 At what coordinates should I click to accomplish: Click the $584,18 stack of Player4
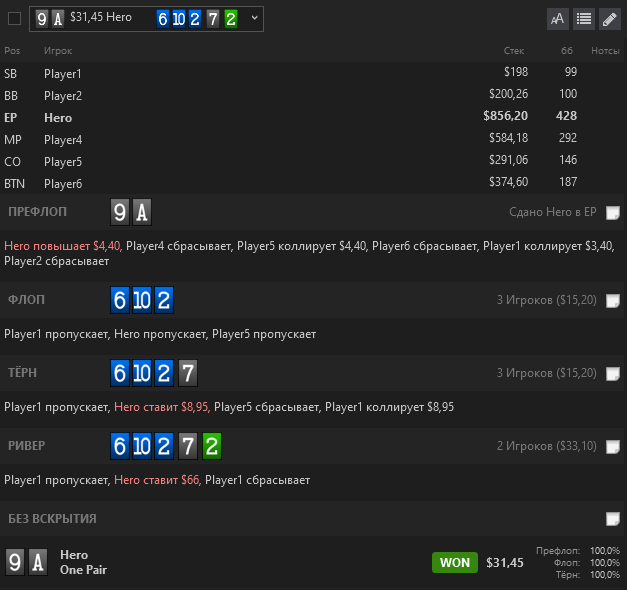(x=509, y=138)
